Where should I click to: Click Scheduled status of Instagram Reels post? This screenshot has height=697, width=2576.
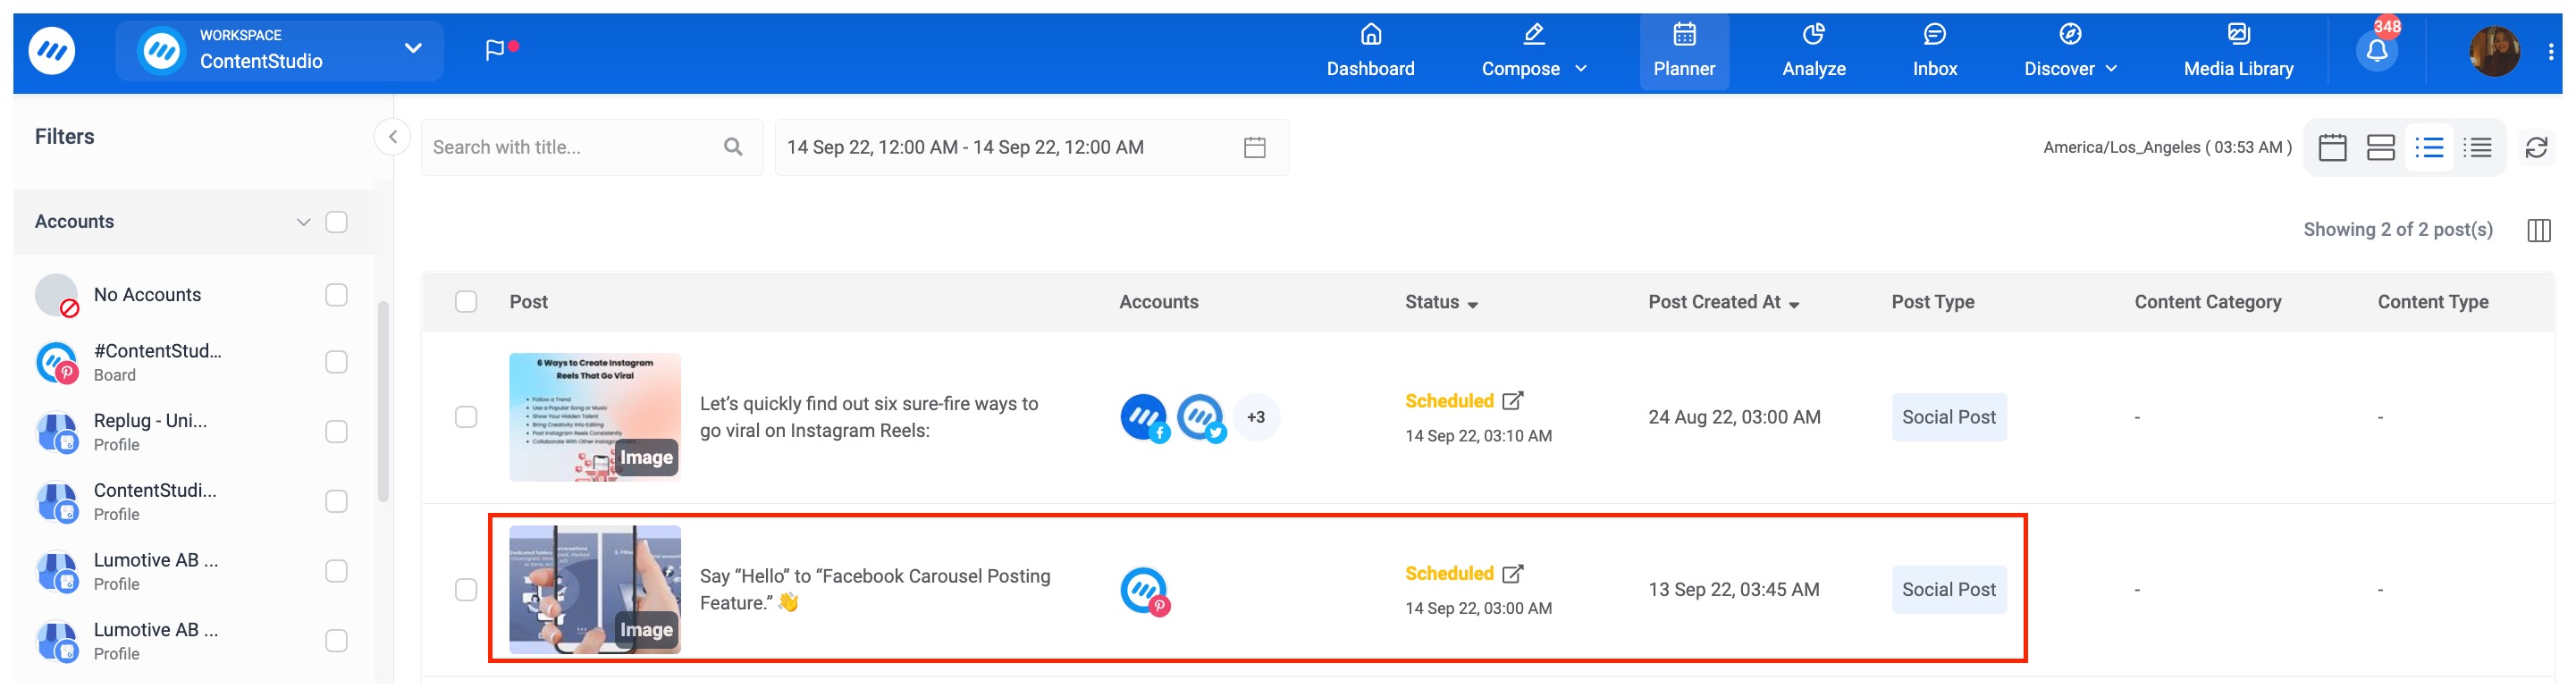(x=1449, y=401)
